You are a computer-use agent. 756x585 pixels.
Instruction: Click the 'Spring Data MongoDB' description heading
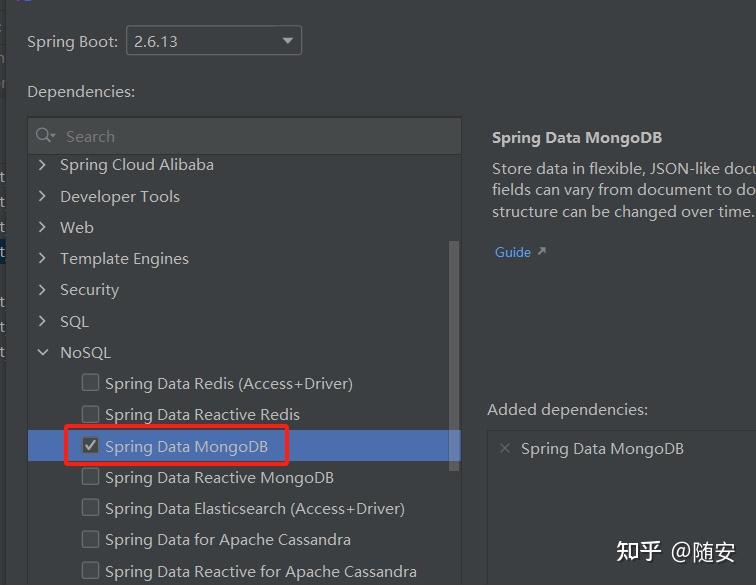[x=577, y=138]
